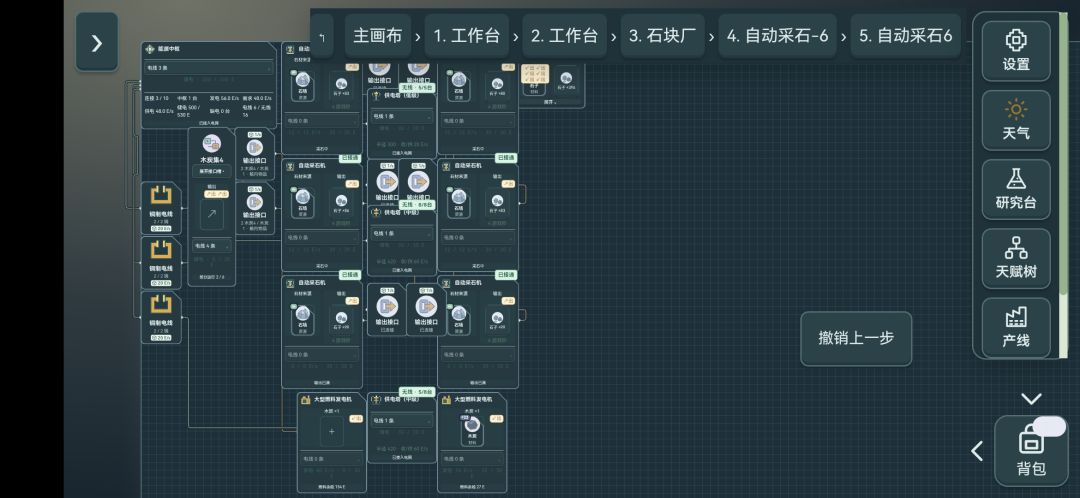
Task: Click the 石子 +56 output slot
Action: click(342, 204)
